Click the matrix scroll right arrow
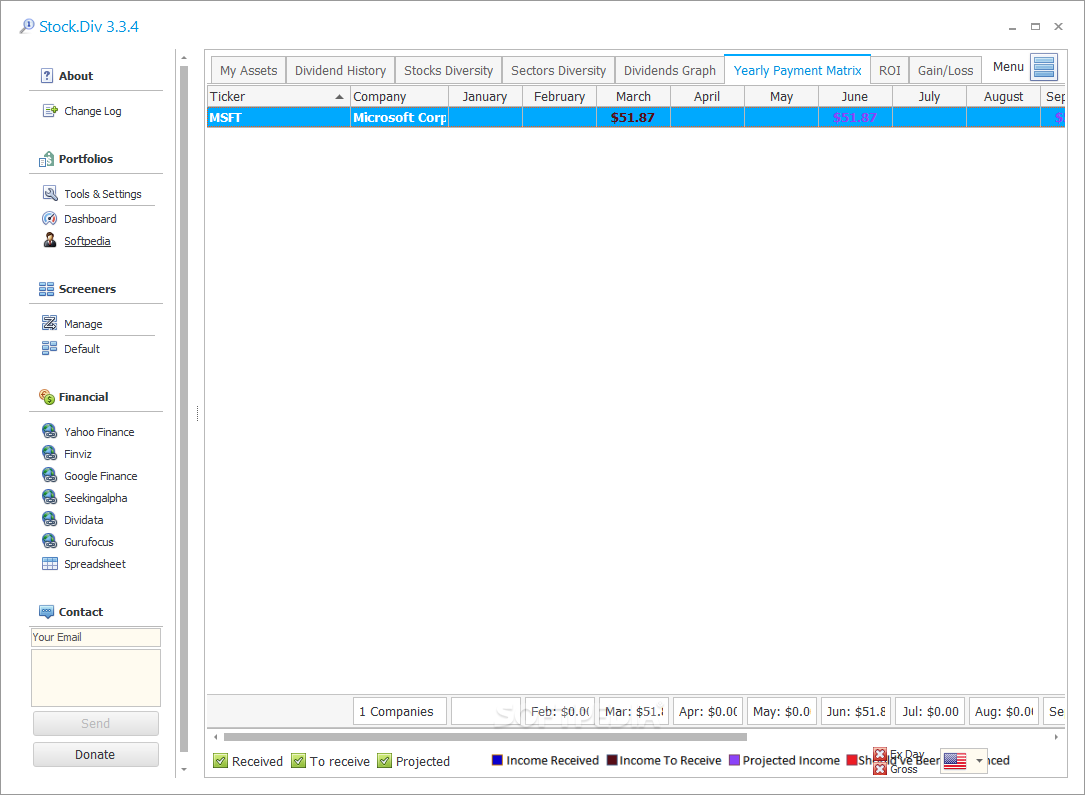The width and height of the screenshot is (1085, 795). pos(1056,737)
